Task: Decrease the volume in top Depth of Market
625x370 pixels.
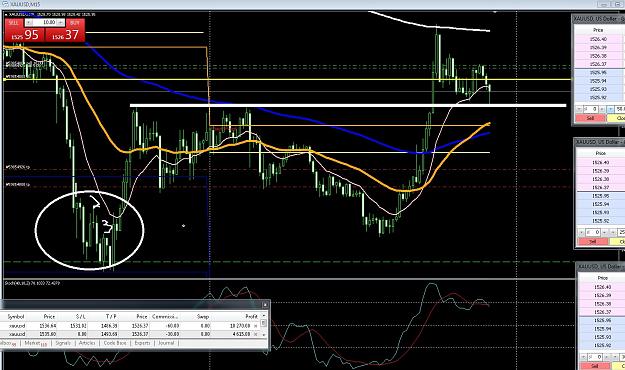Action: 611,109
